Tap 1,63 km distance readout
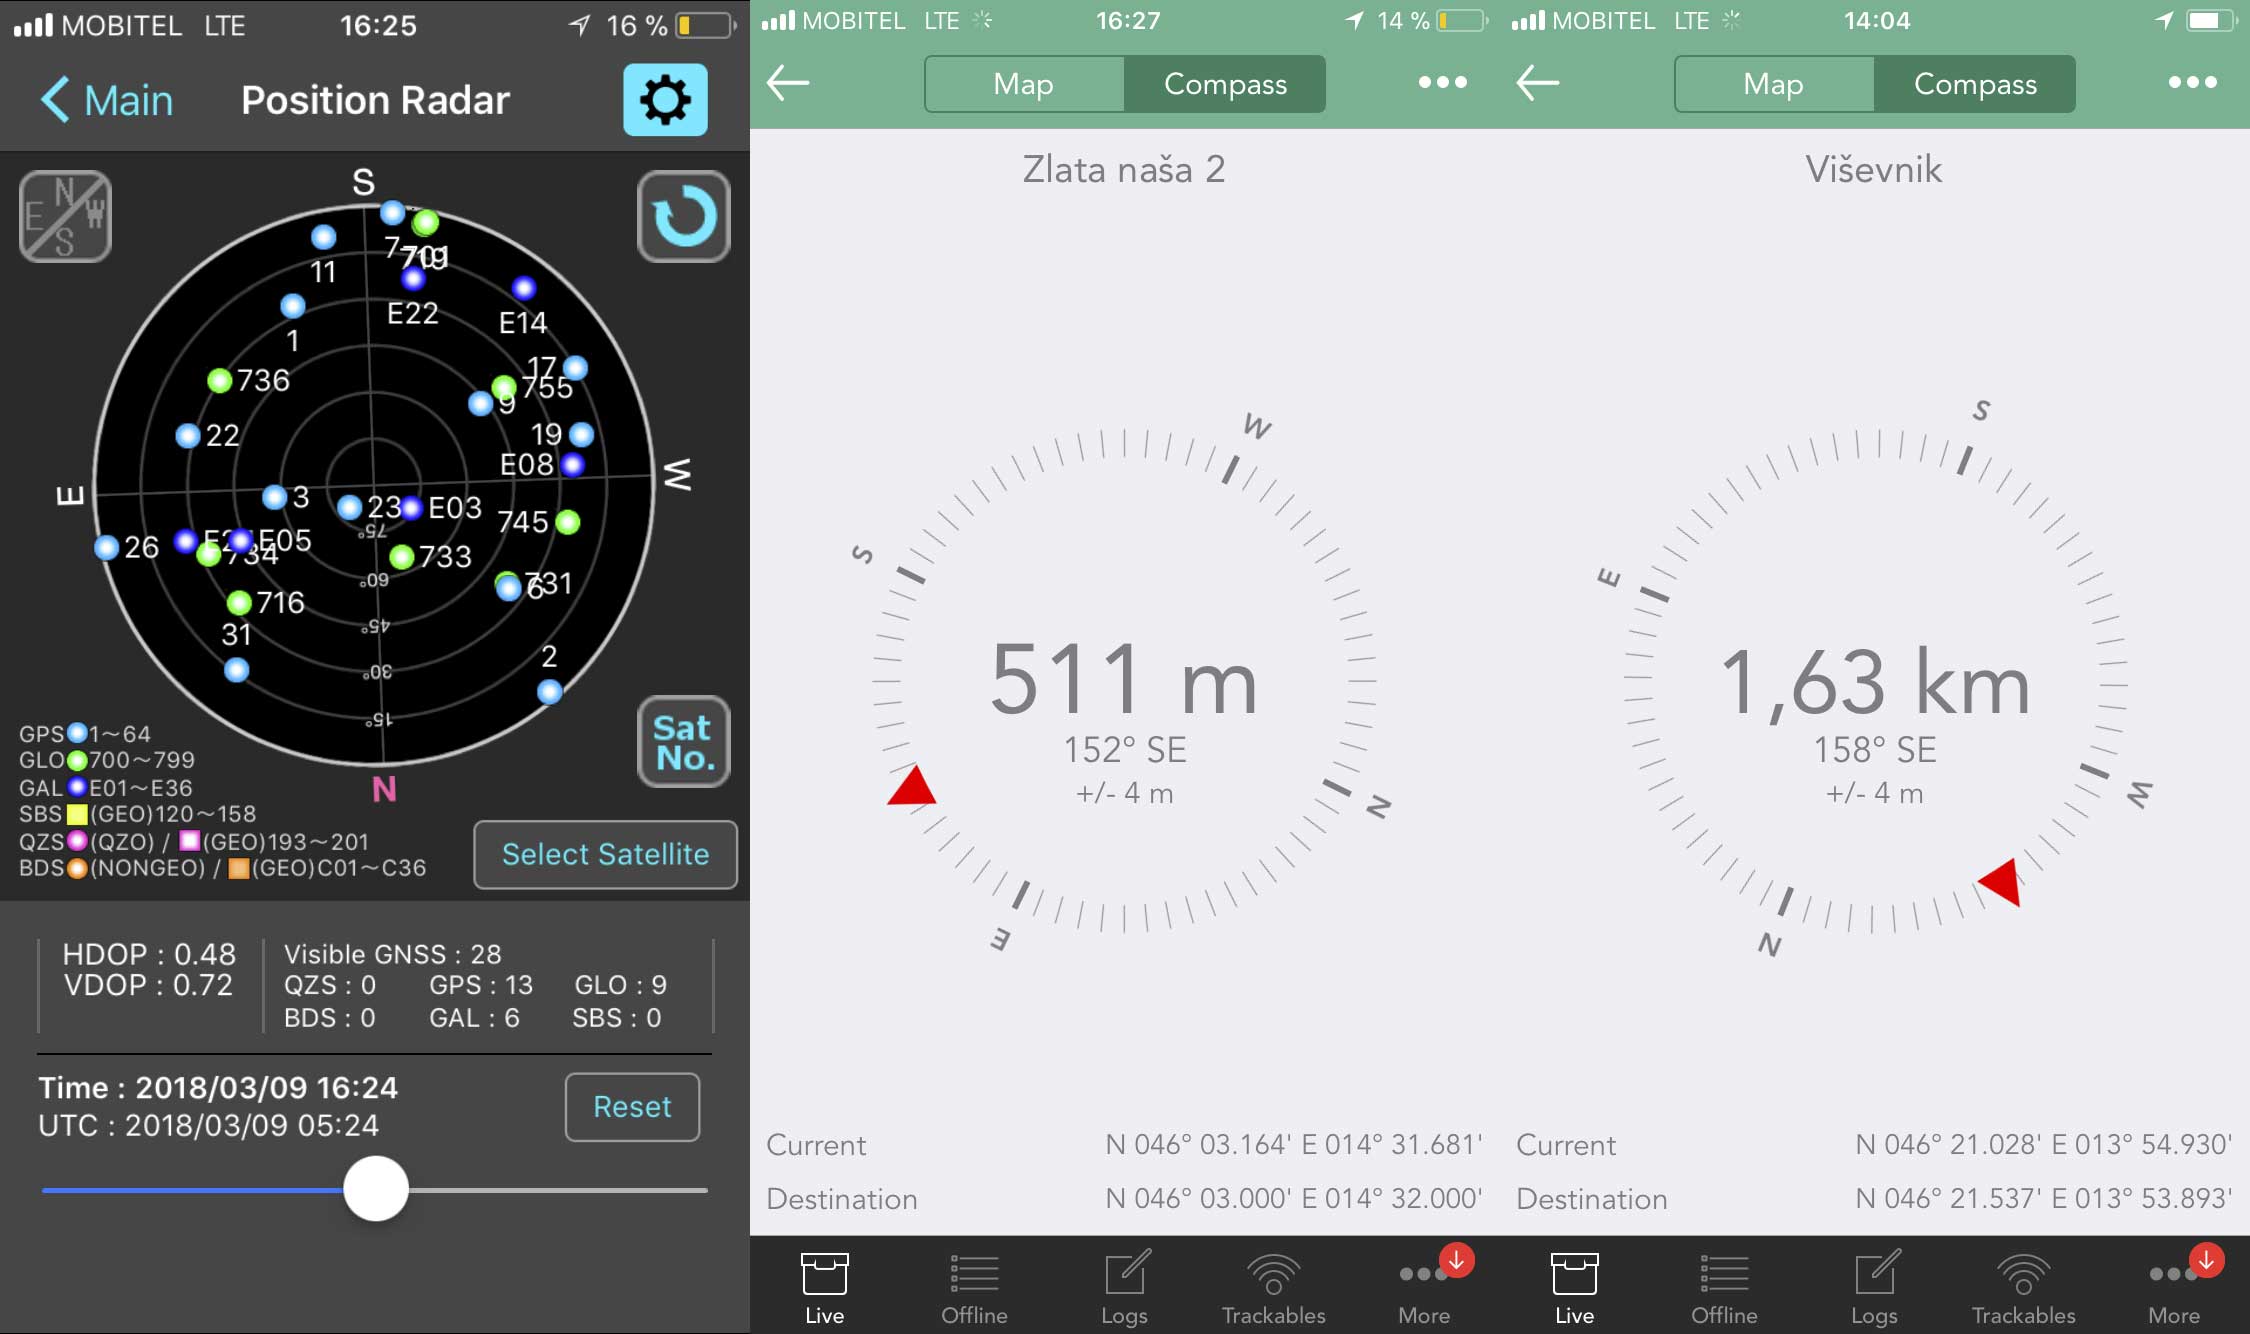The height and width of the screenshot is (1334, 2250). 1875,683
